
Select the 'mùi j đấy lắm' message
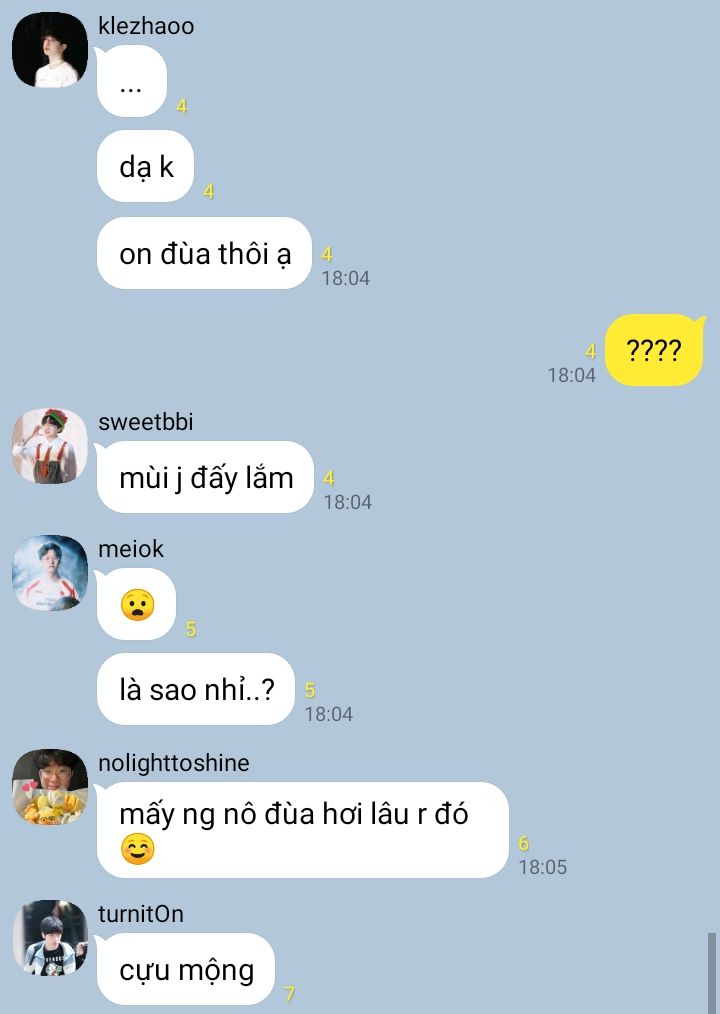[205, 477]
